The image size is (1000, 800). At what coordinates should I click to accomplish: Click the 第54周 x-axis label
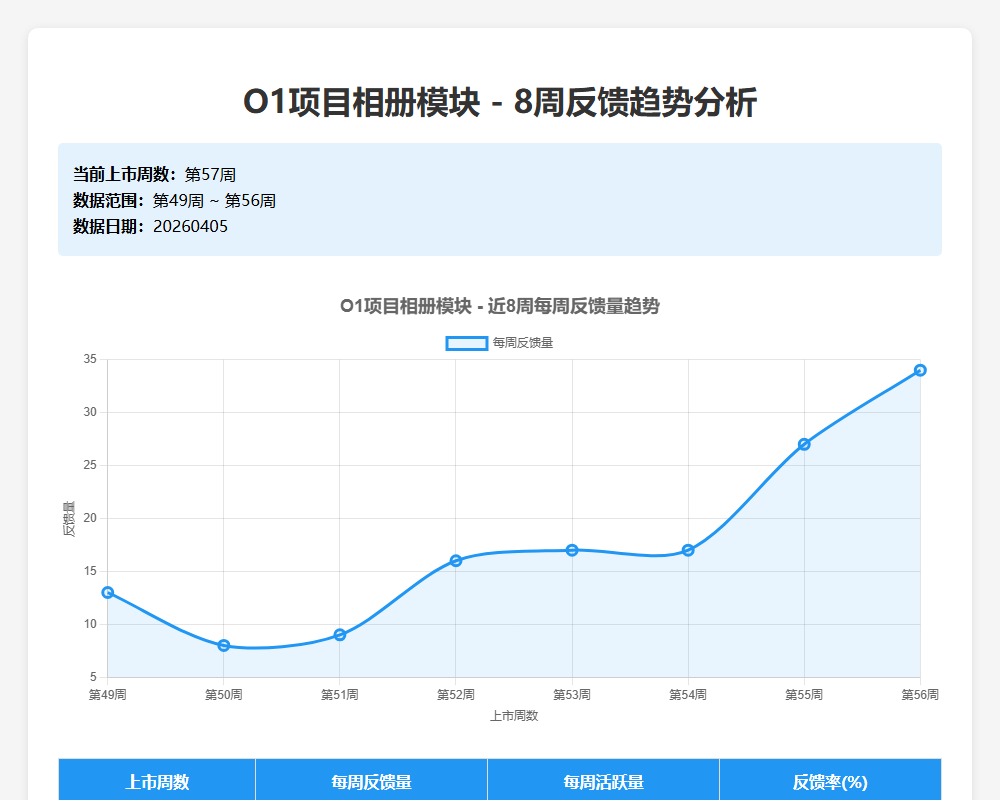(x=688, y=695)
